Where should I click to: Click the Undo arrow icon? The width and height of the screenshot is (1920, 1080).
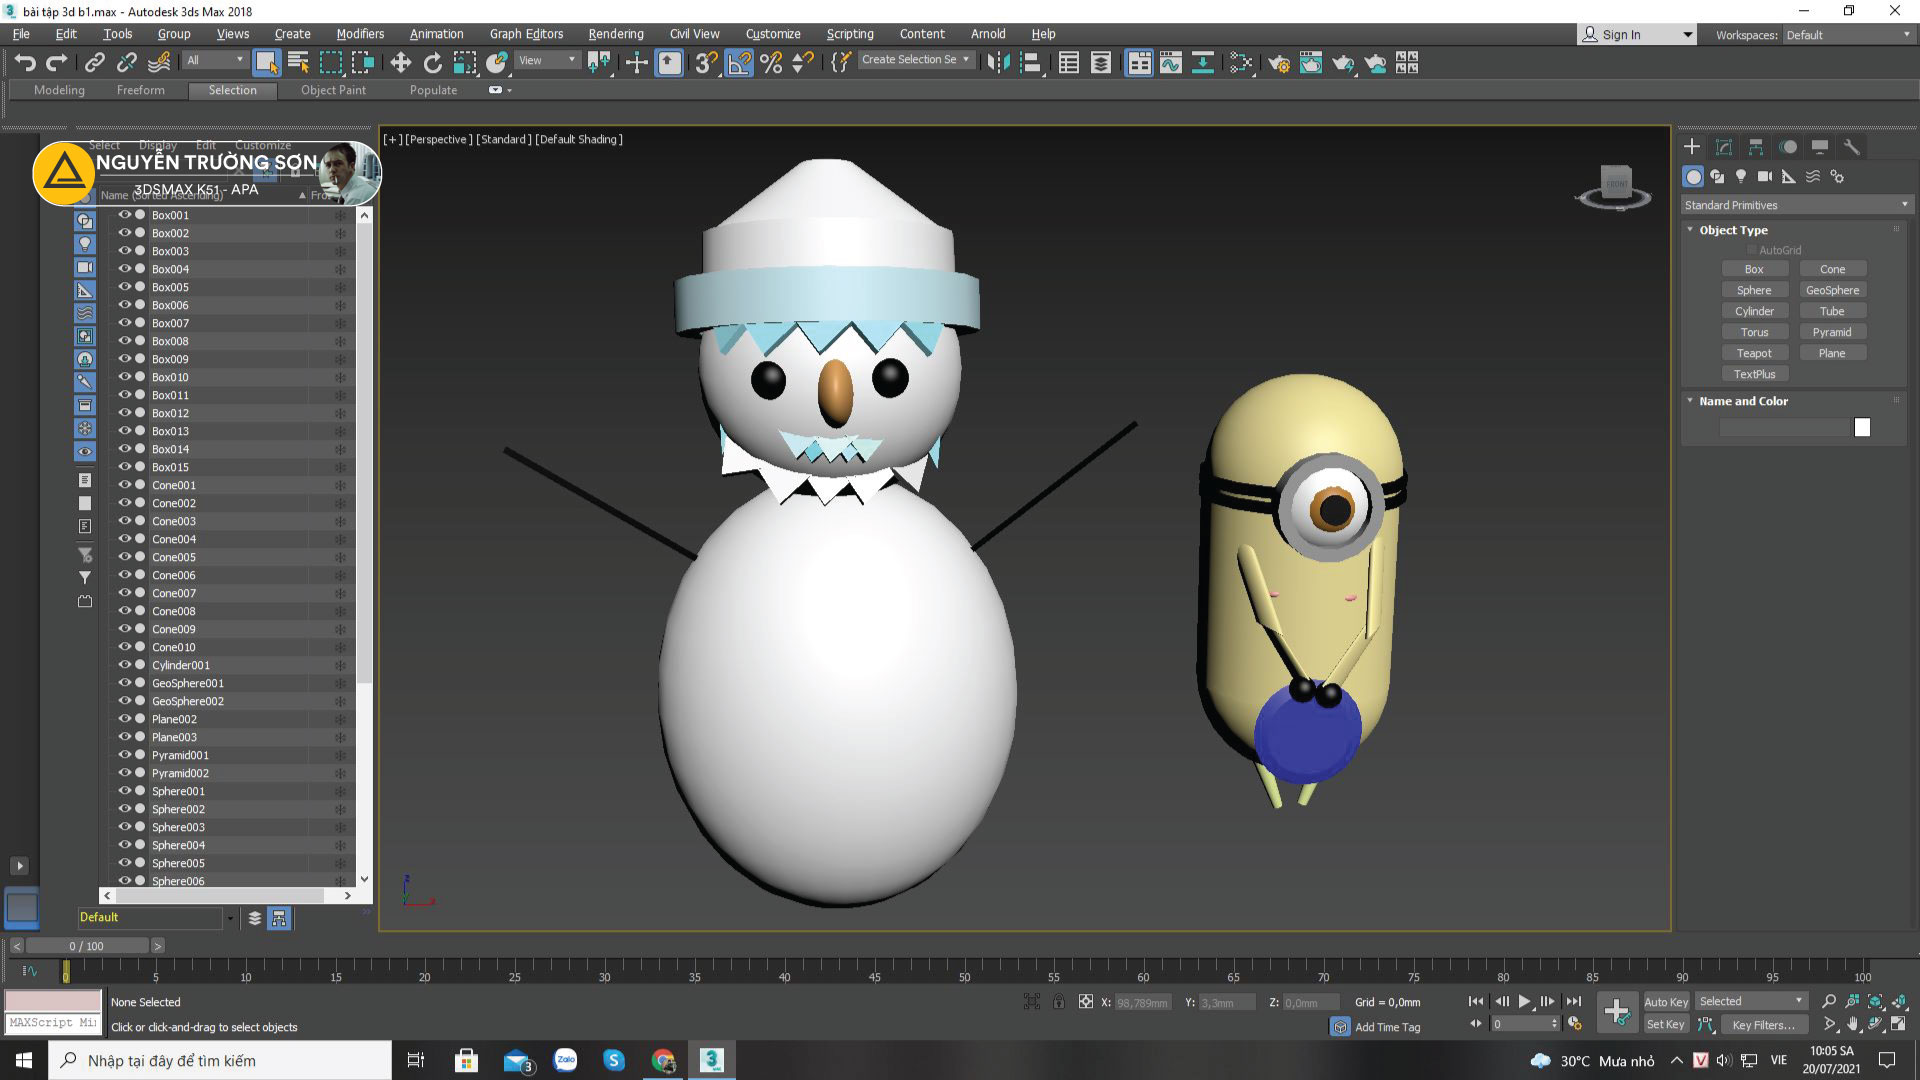[x=24, y=63]
